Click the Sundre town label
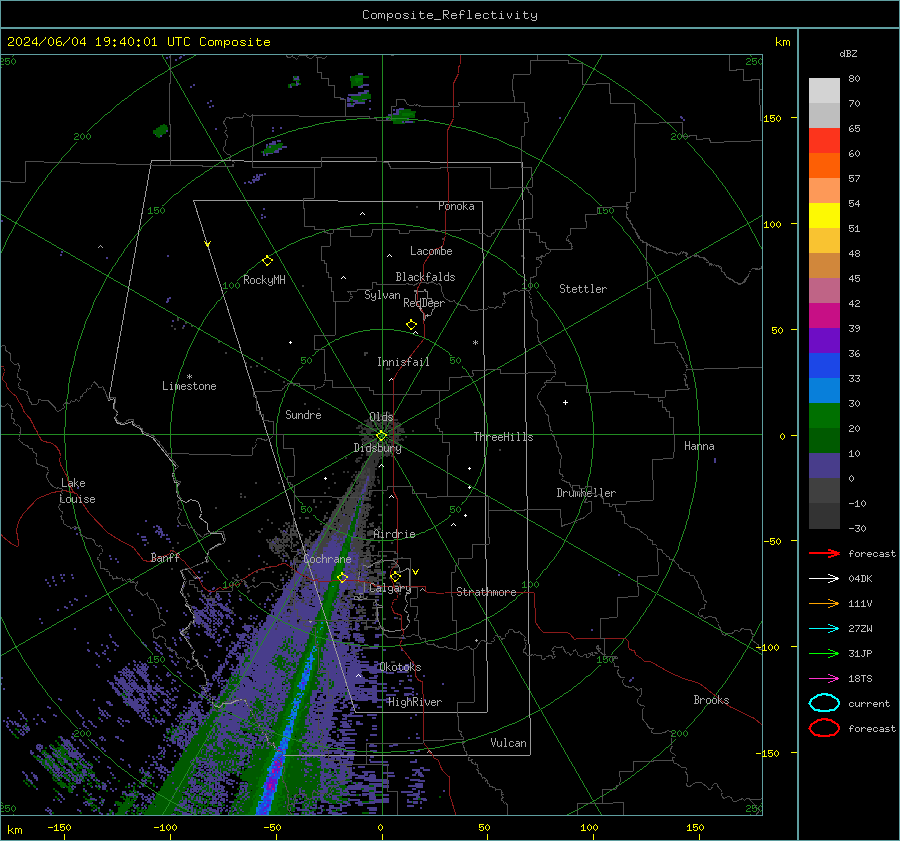This screenshot has height=841, width=900. pos(303,414)
